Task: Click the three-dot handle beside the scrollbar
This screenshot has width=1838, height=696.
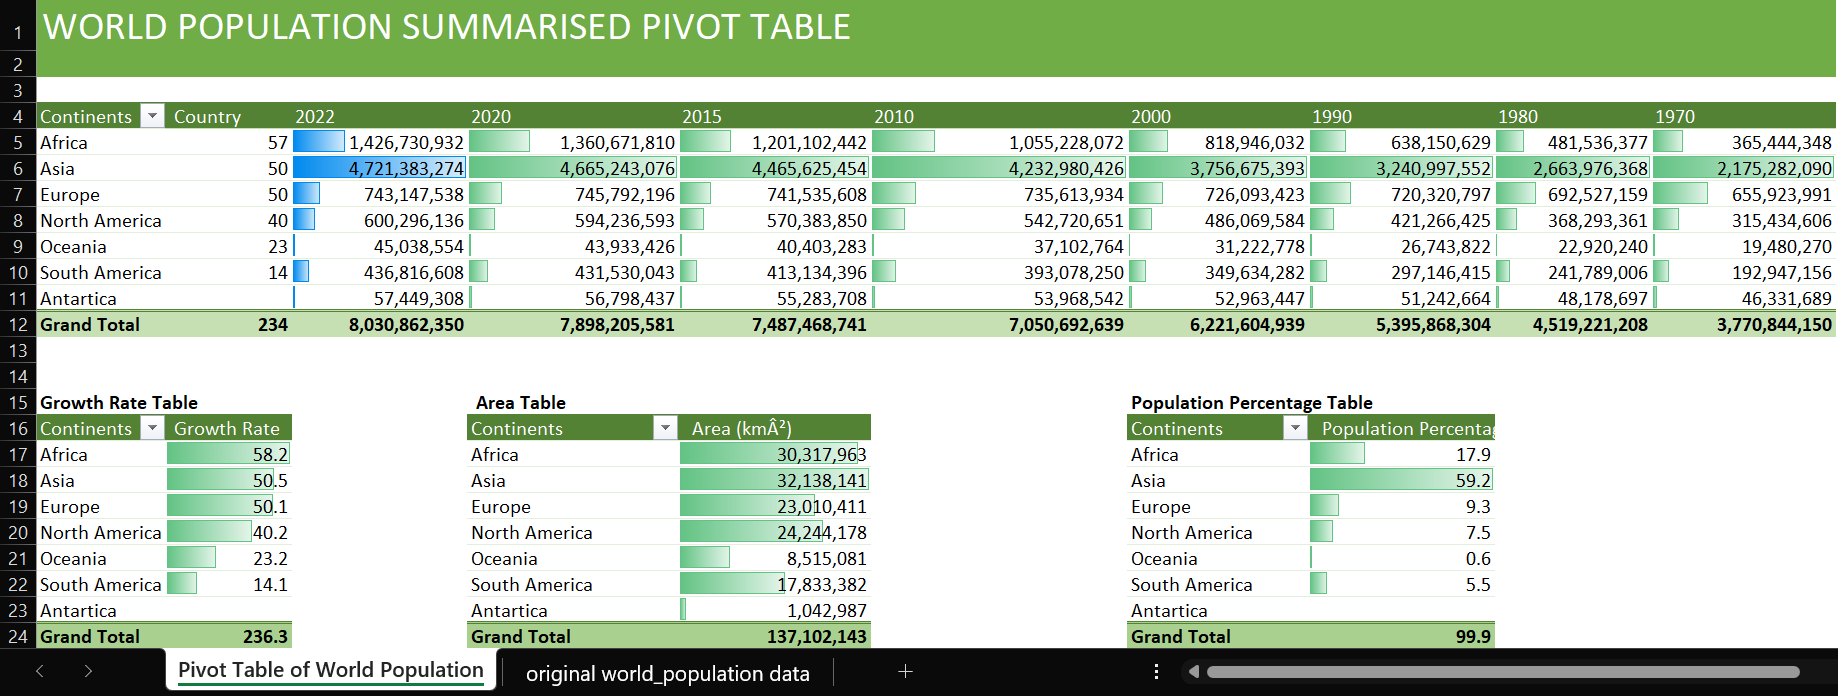Action: pos(1156,672)
